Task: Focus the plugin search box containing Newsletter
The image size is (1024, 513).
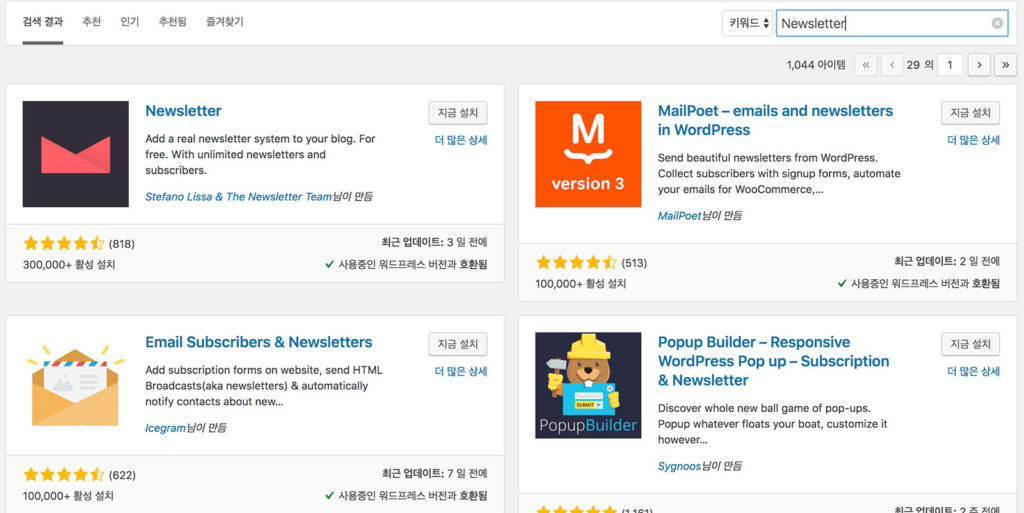Action: point(880,23)
